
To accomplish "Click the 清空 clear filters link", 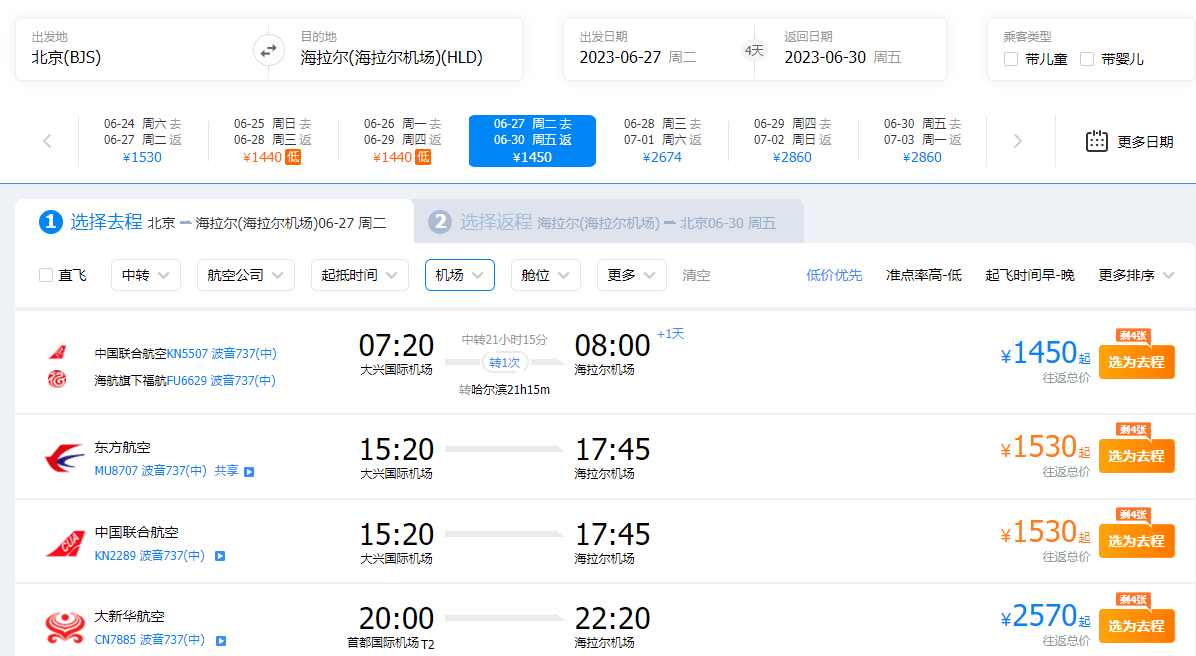I will pyautogui.click(x=696, y=275).
